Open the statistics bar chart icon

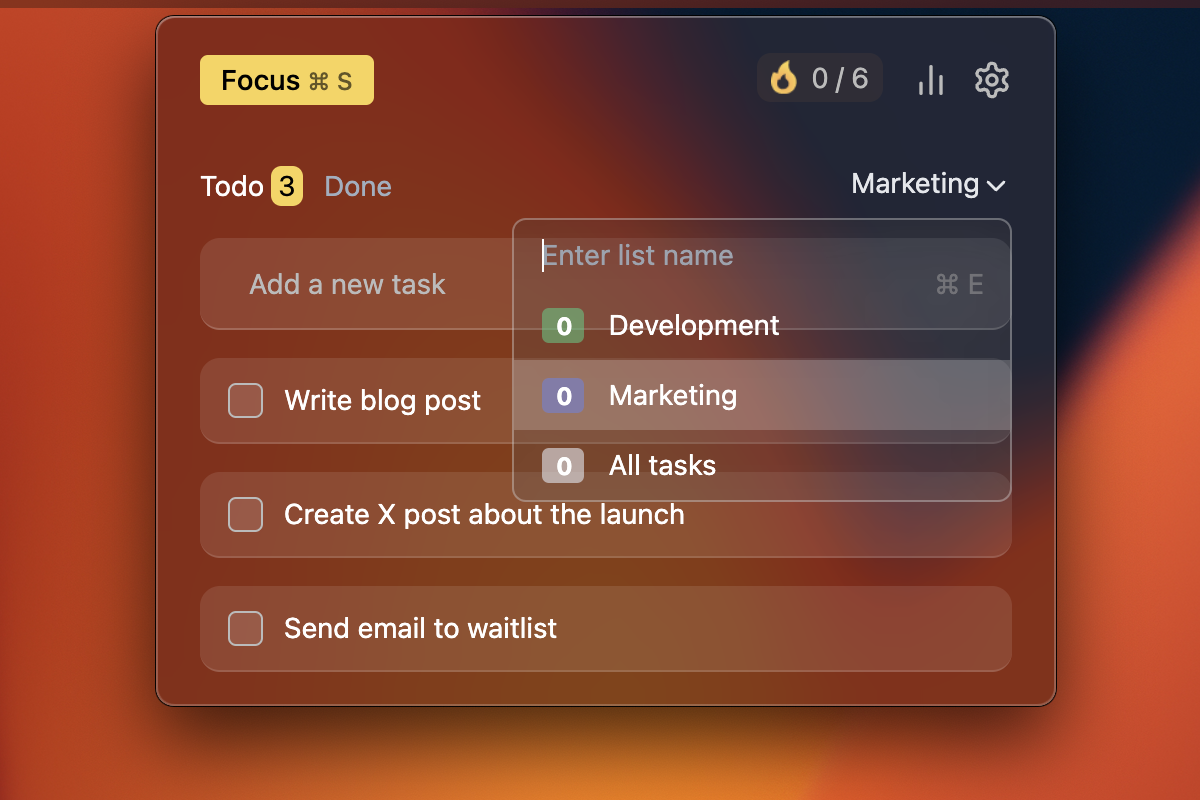click(x=931, y=80)
